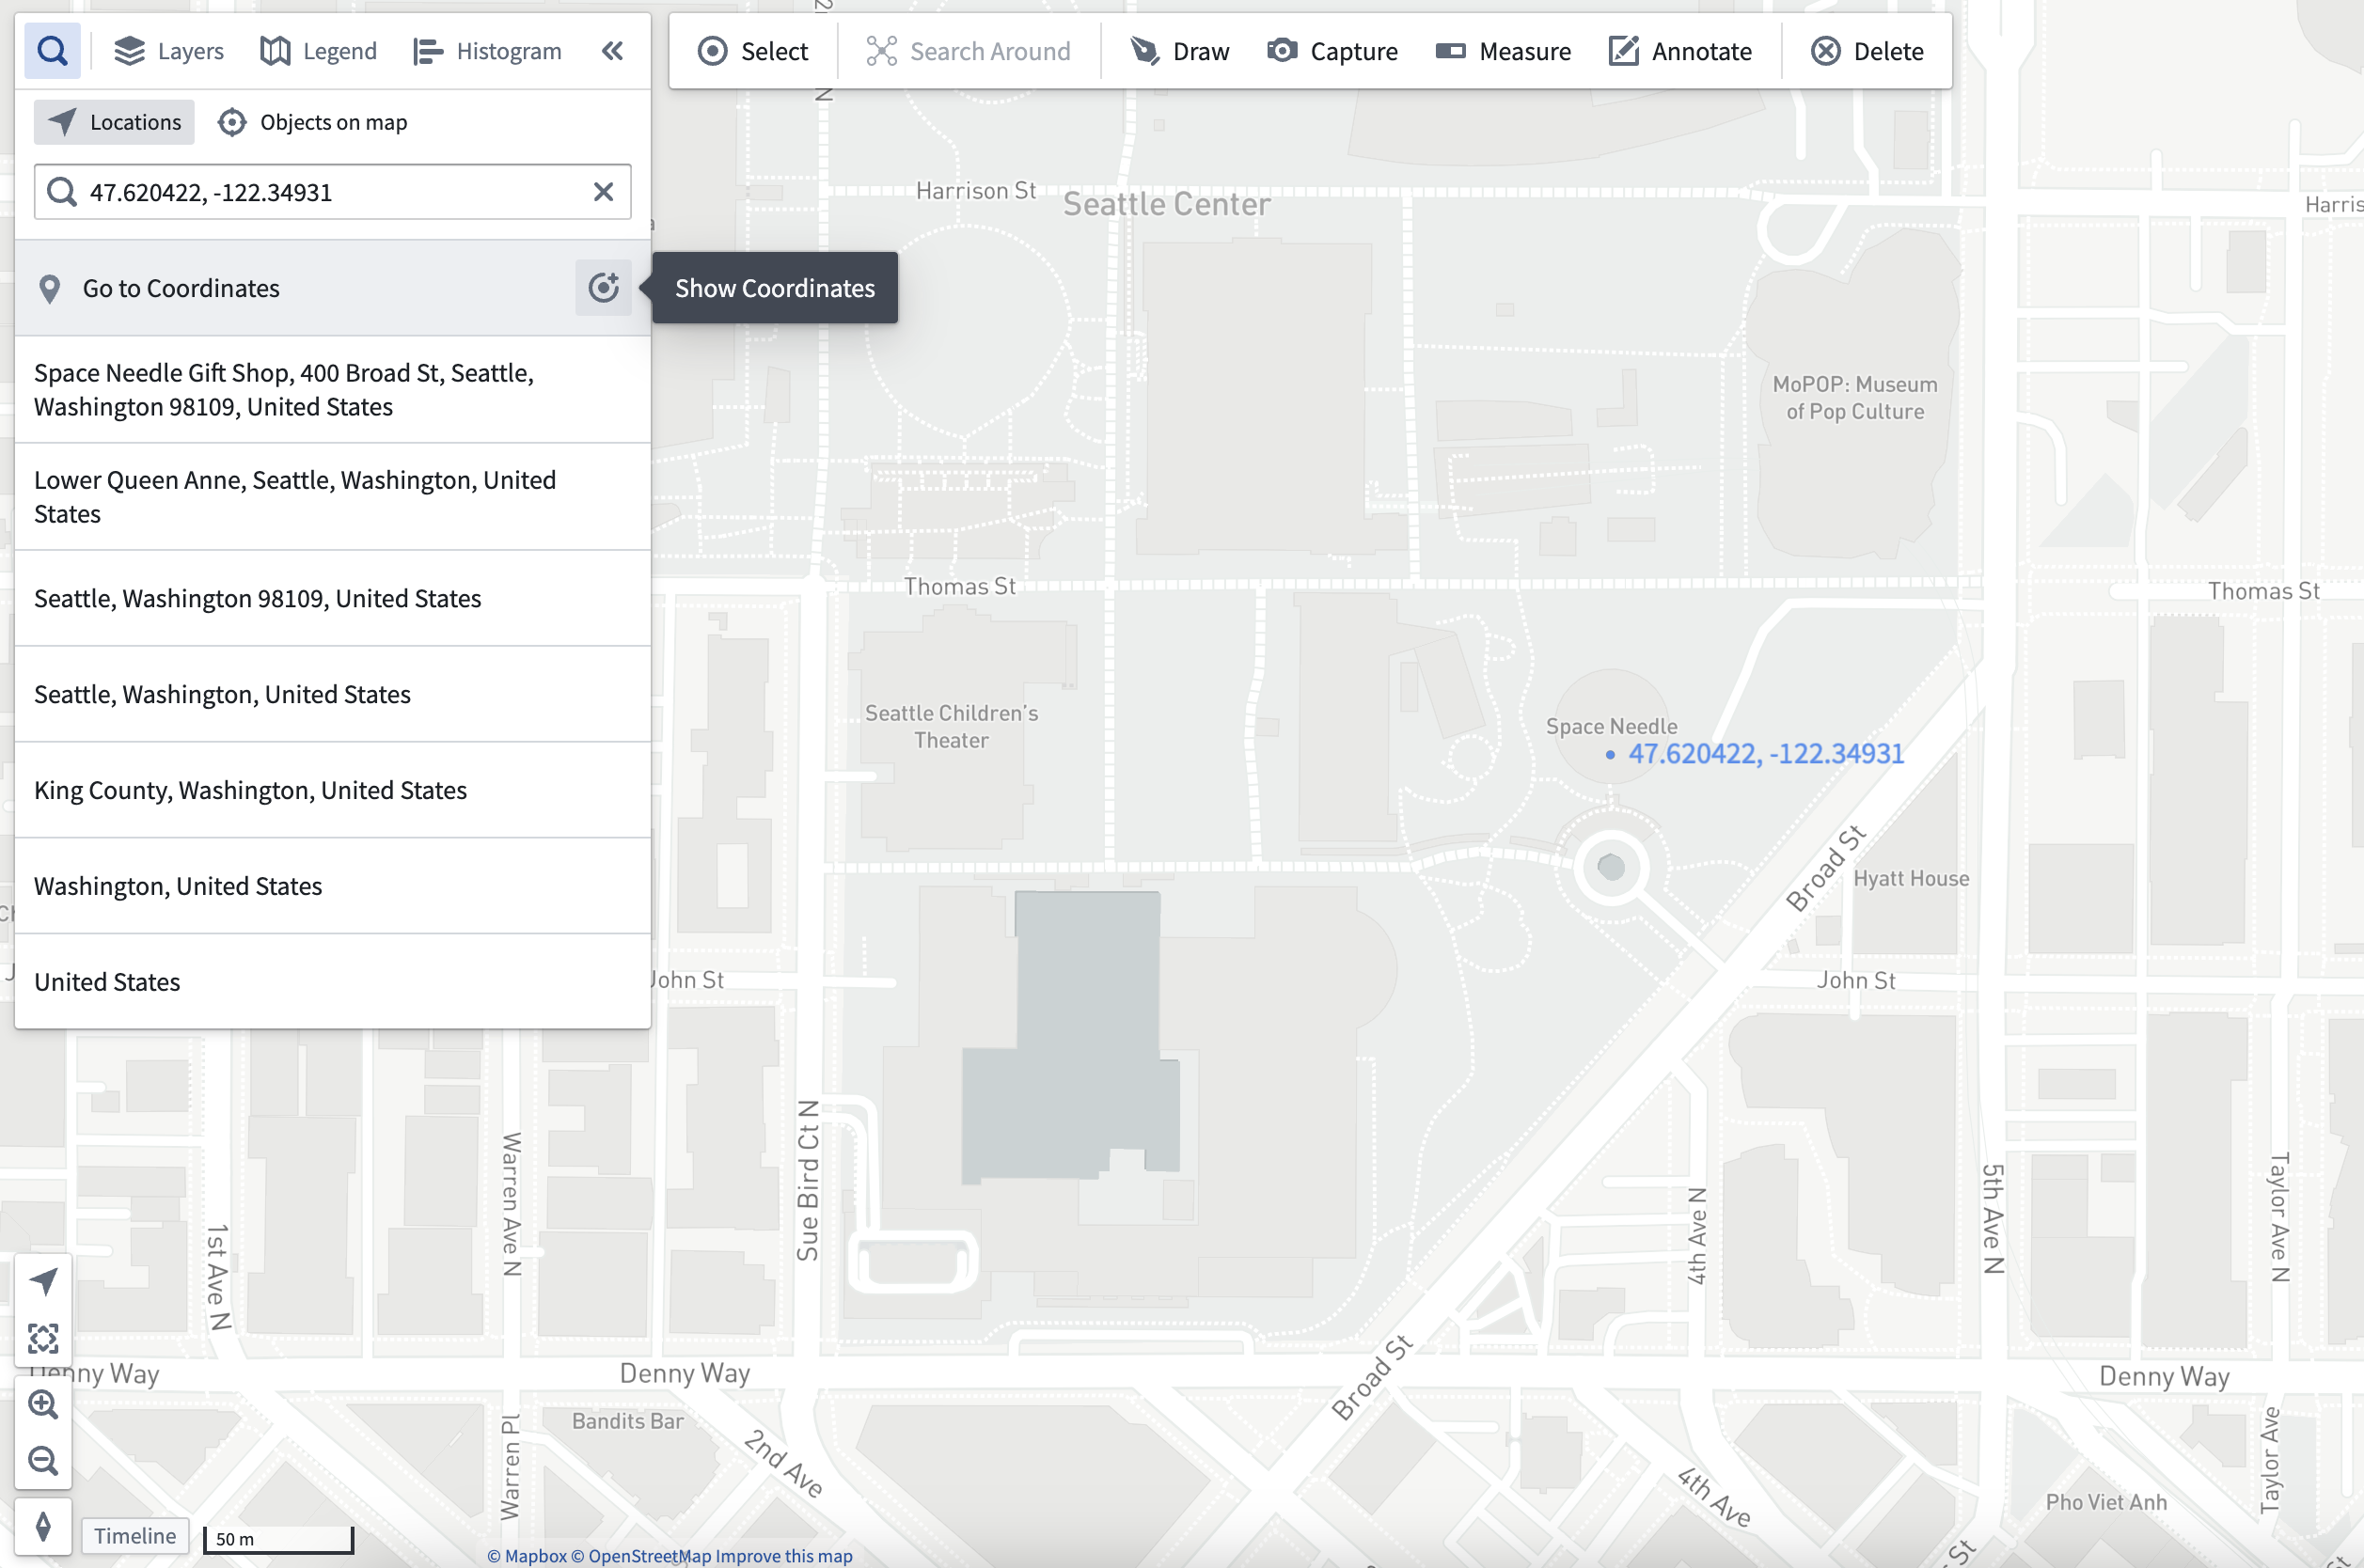Collapse the side panel with double chevron
Screen dimensions: 2364x1568
(612, 51)
